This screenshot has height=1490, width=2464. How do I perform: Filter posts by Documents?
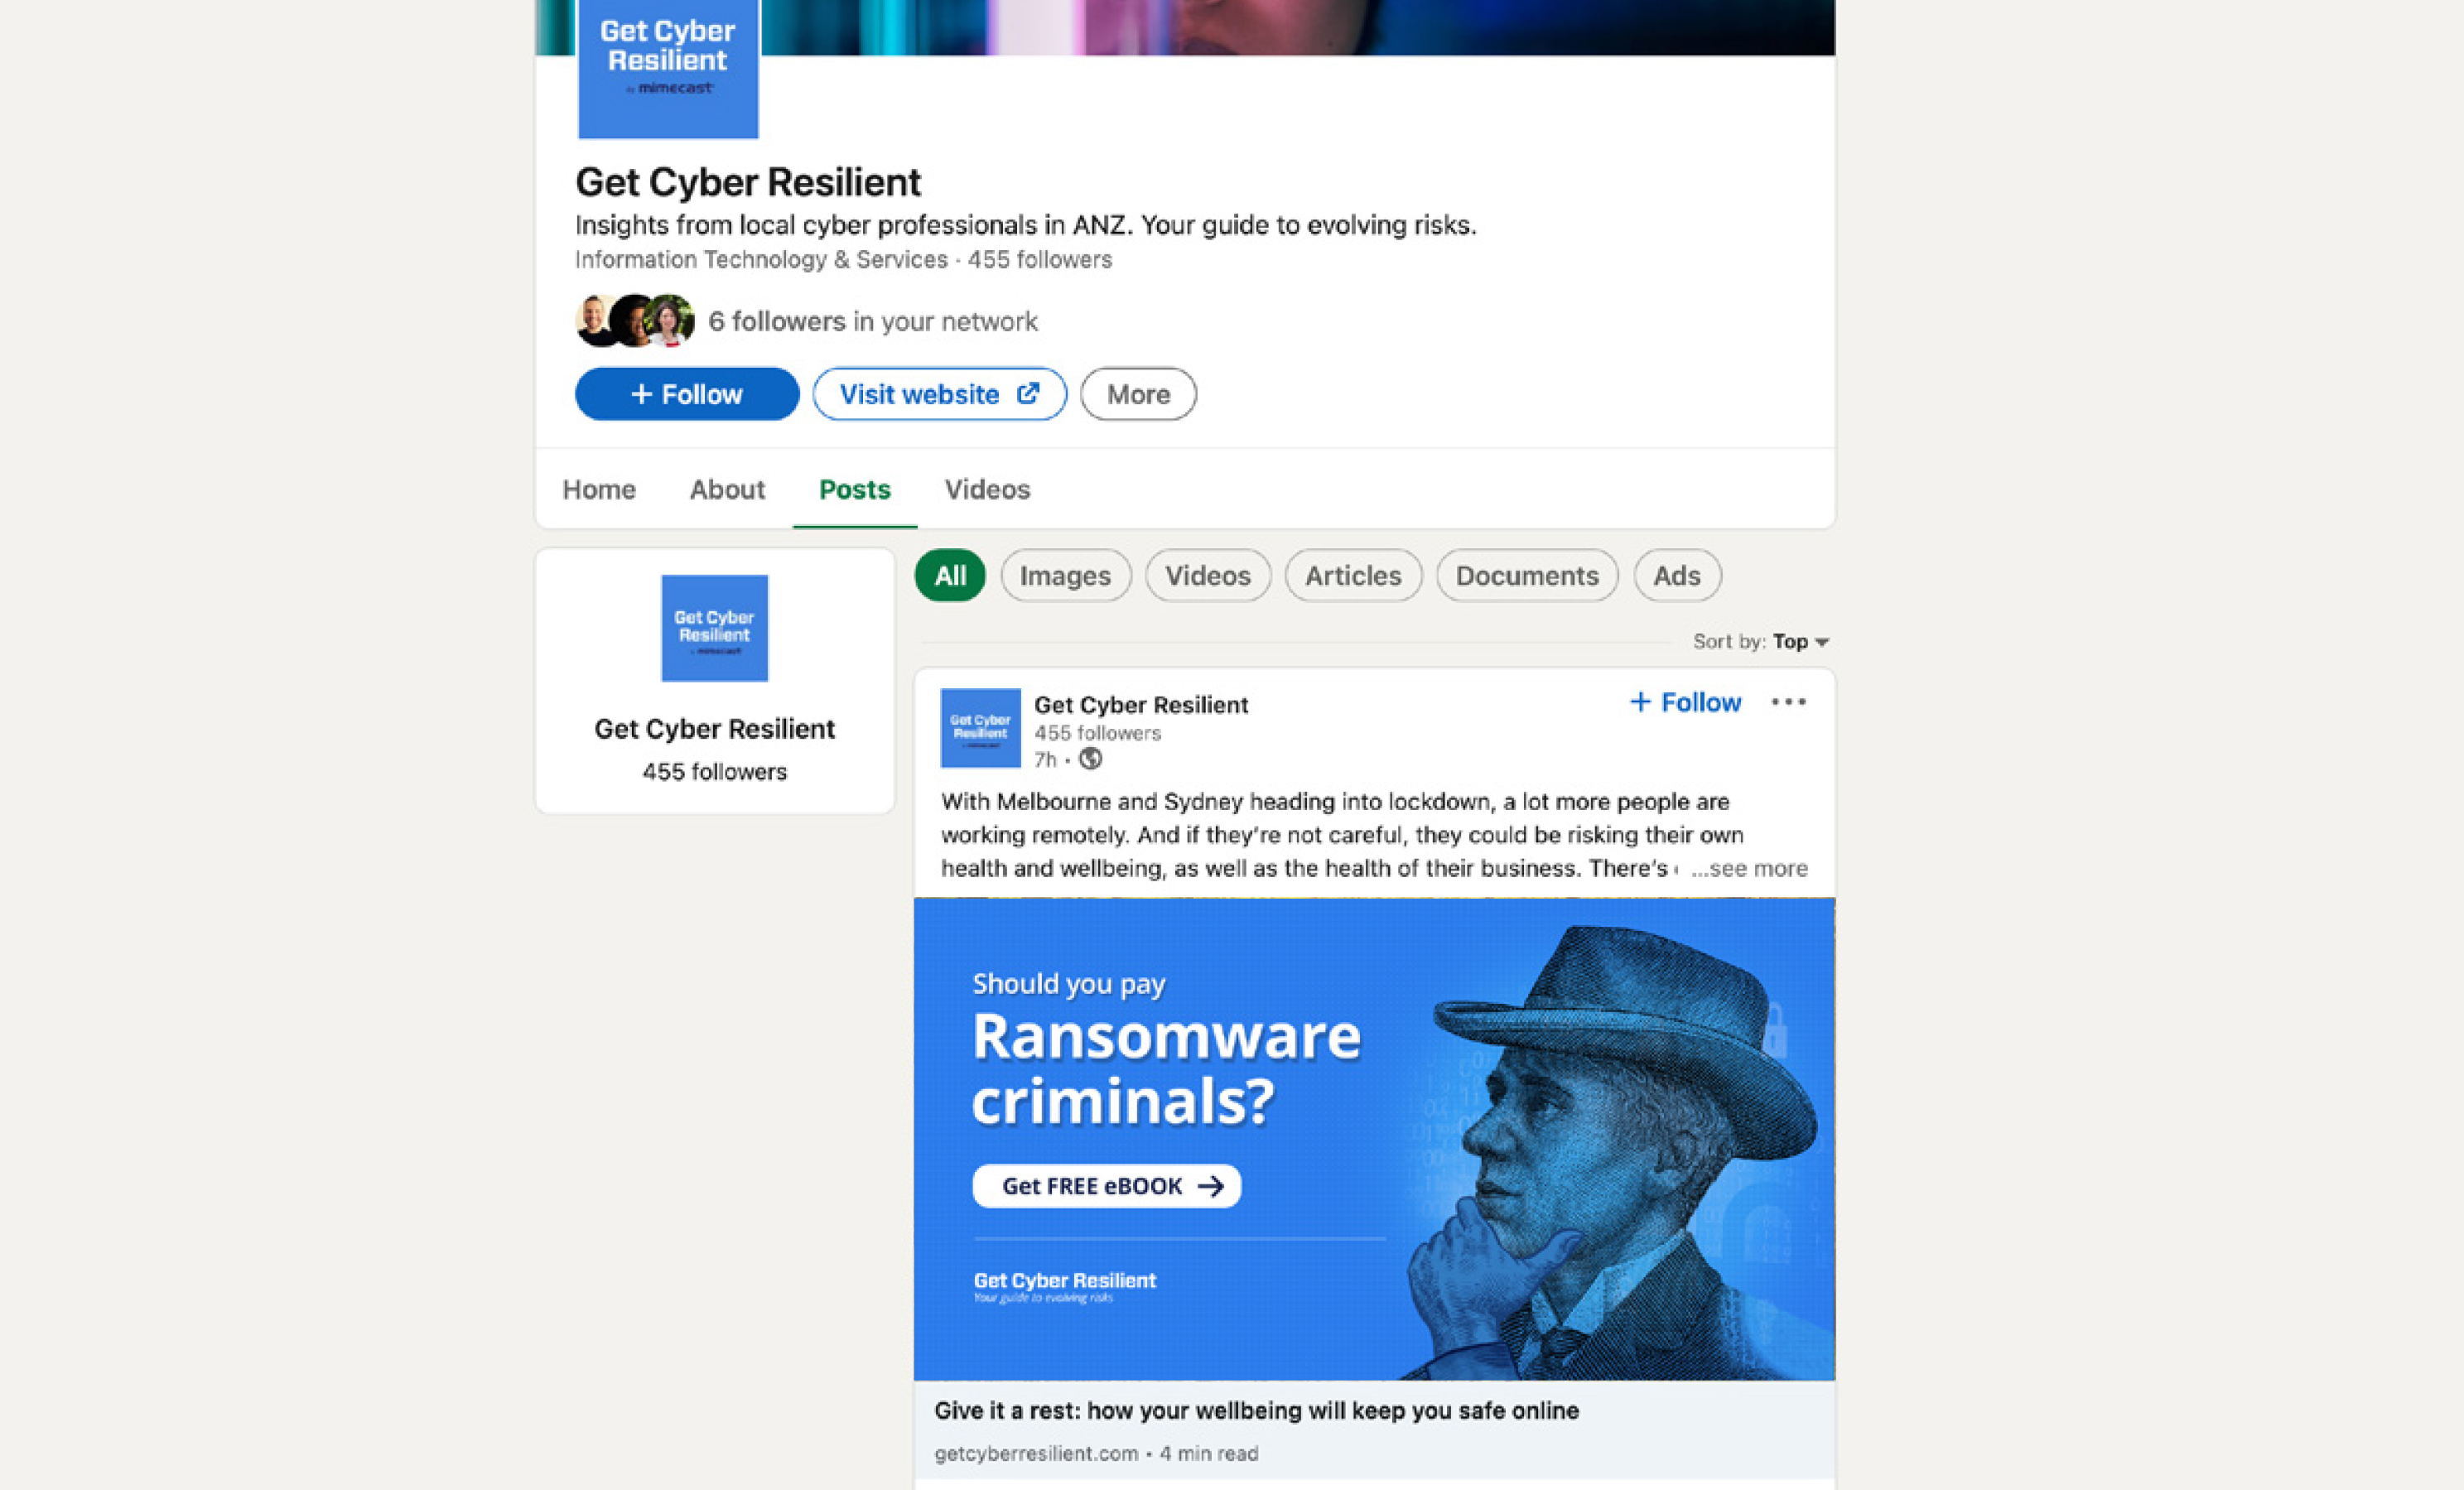[1527, 575]
